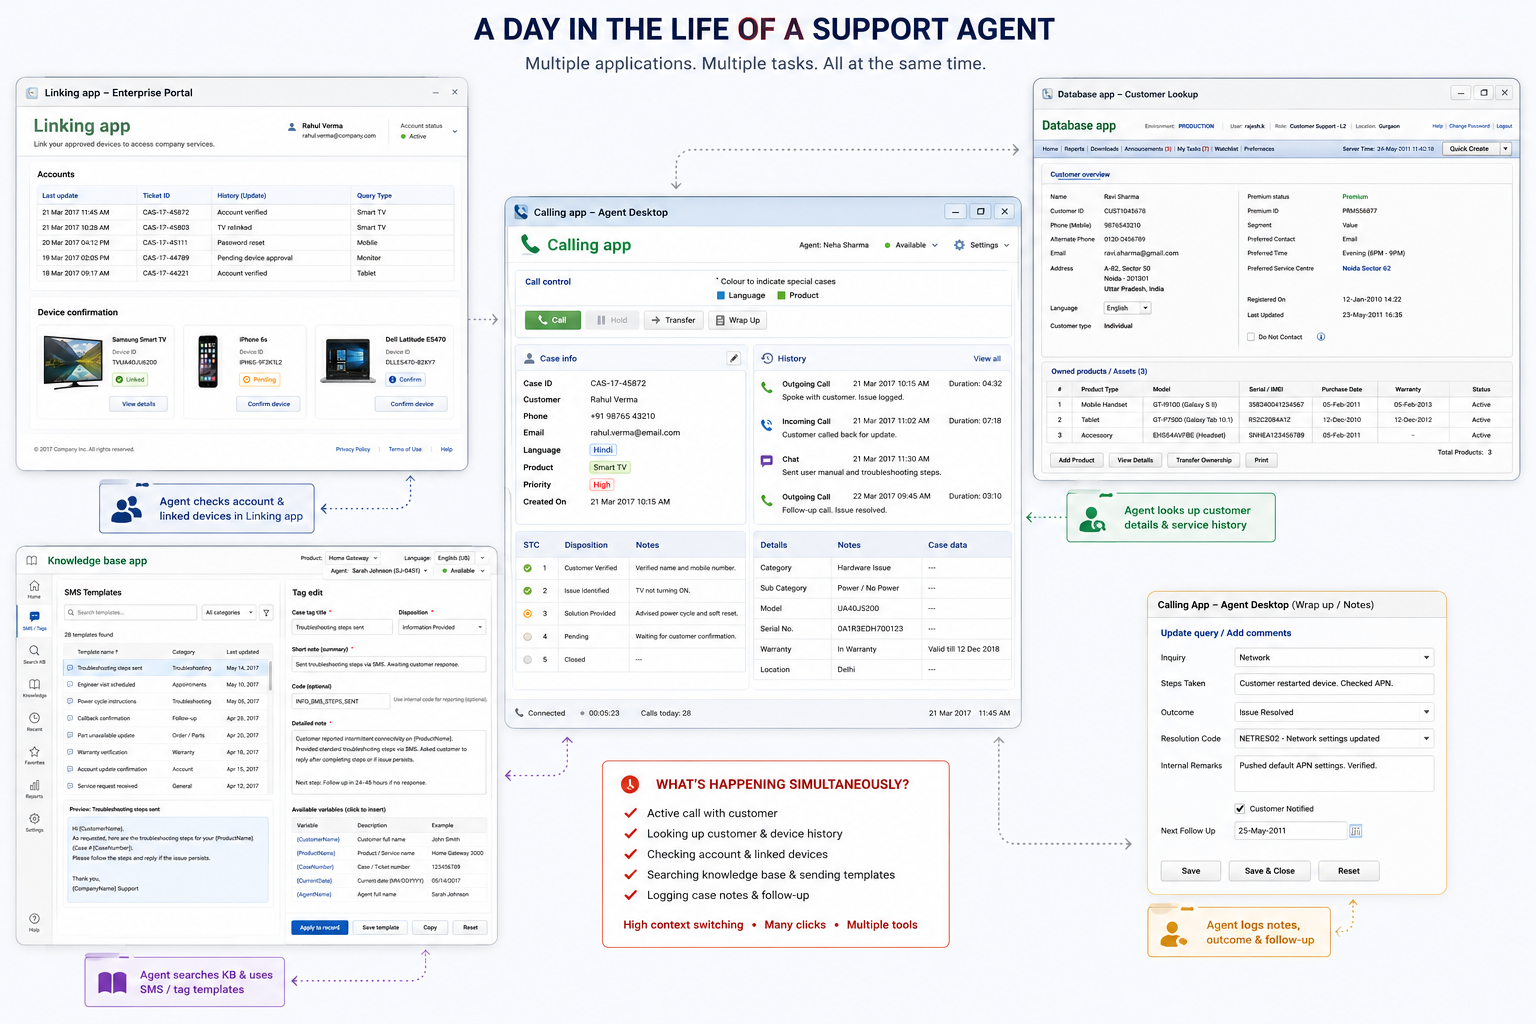Toggle the Do Not Contact checkbox
Screen dimensions: 1536x1024
click(x=1251, y=337)
